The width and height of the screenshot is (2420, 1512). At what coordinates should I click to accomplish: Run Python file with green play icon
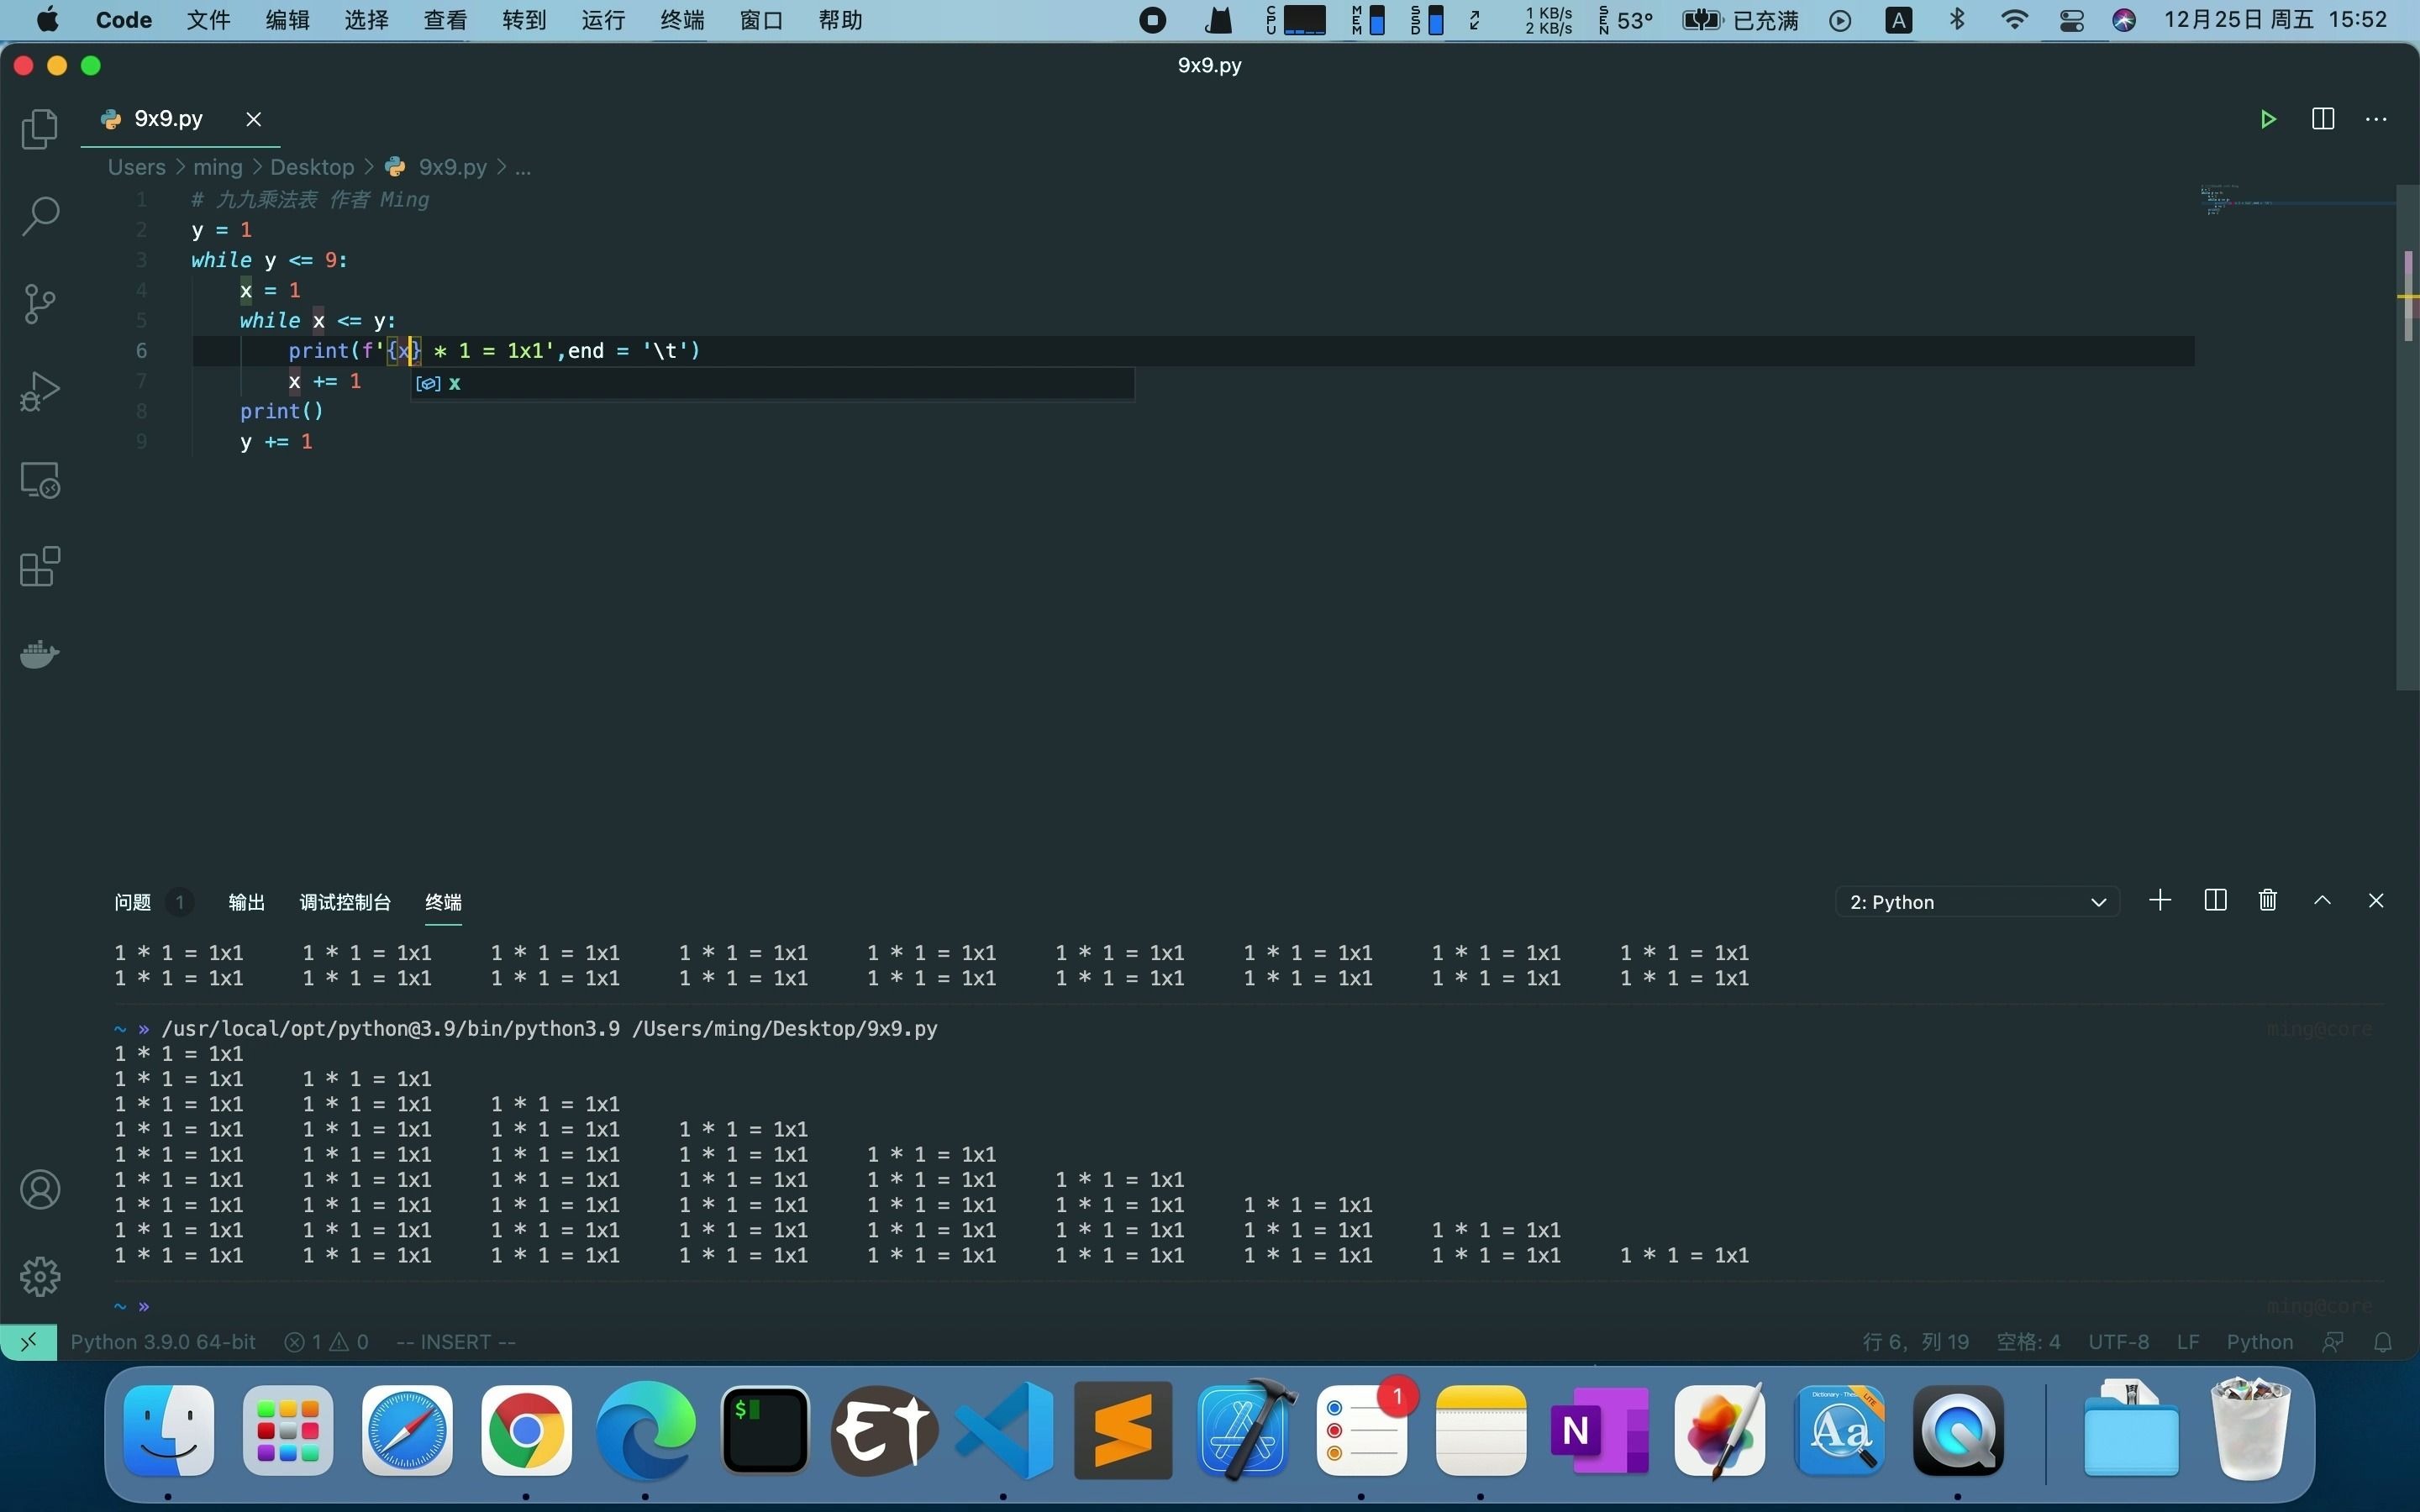pyautogui.click(x=2268, y=119)
